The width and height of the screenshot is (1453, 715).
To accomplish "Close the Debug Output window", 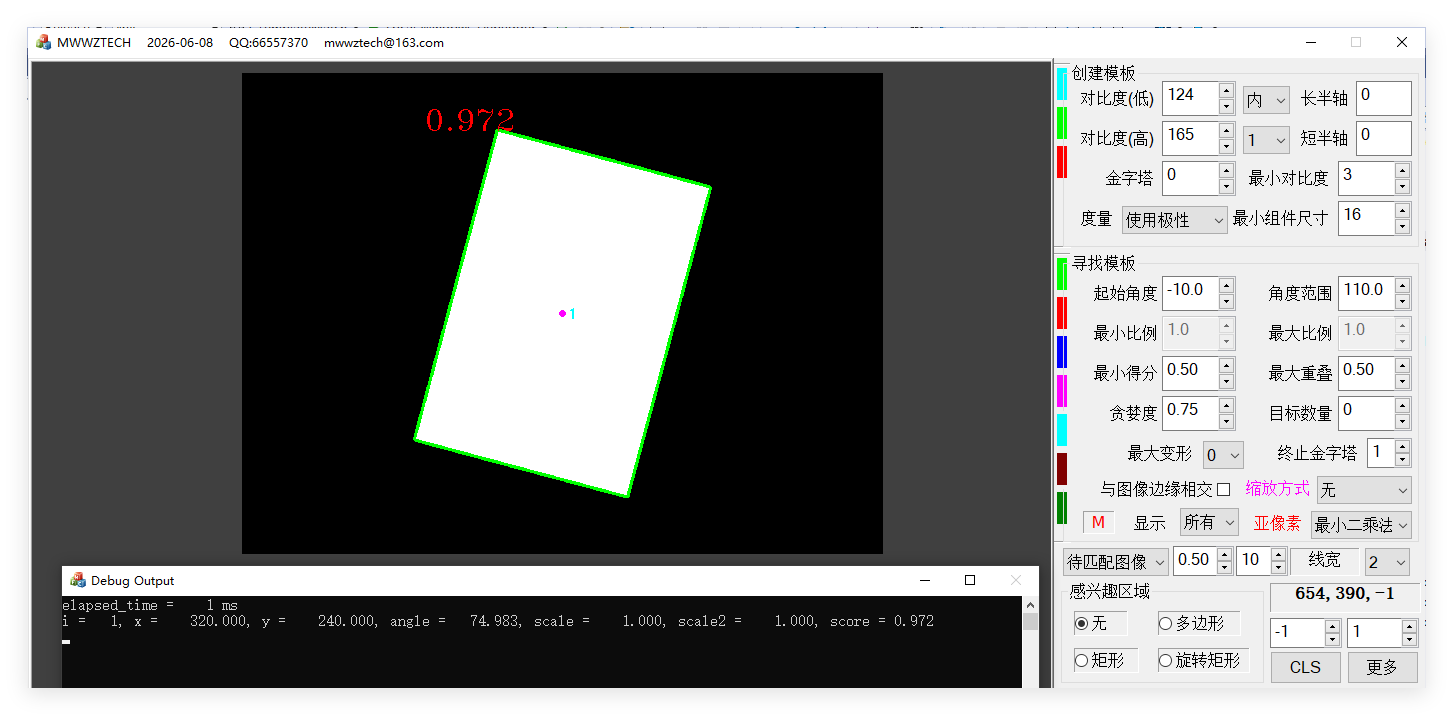I will [x=1015, y=580].
